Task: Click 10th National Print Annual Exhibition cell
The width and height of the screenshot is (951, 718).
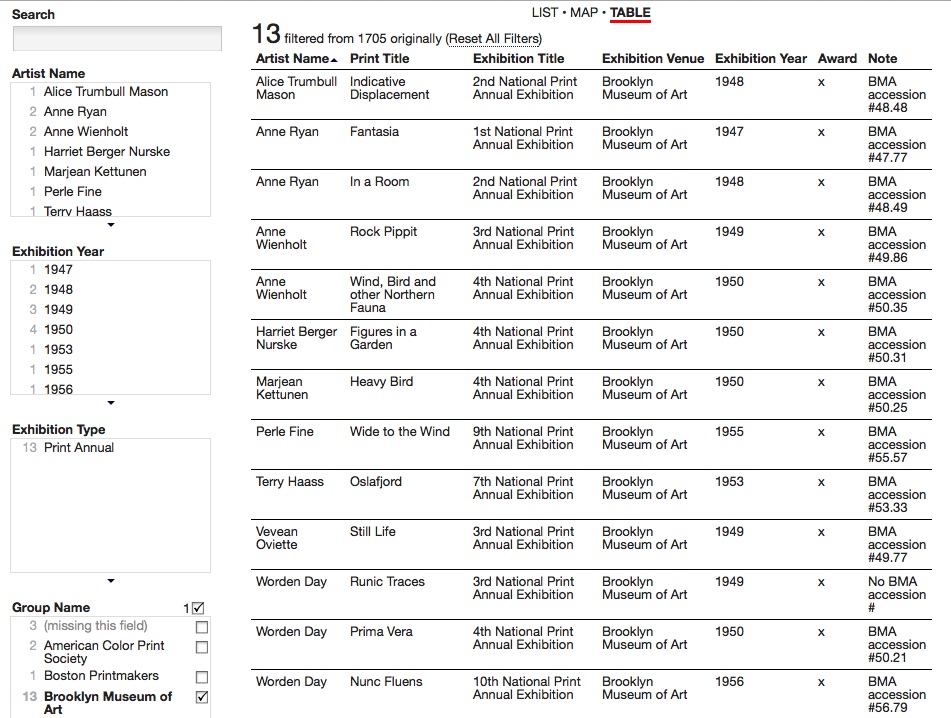Action: point(526,688)
